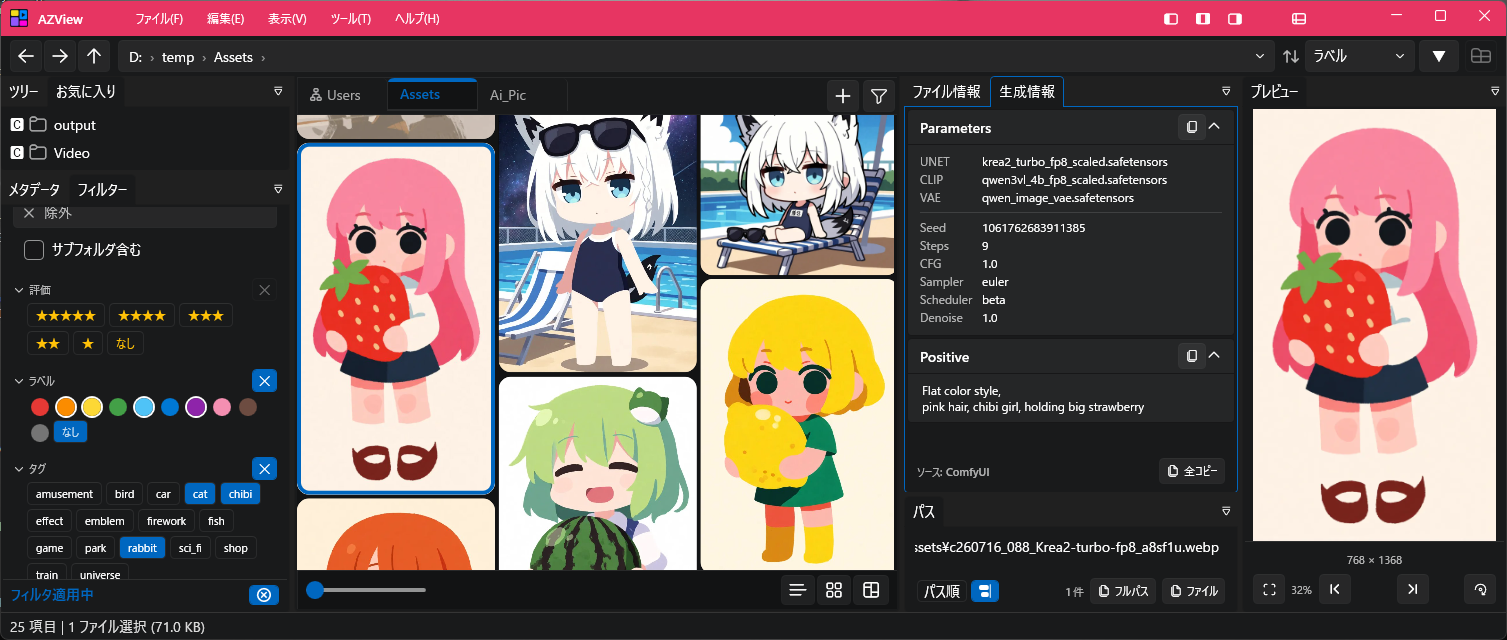This screenshot has height=640, width=1507.
Task: Click the AZView app logo
Action: (x=19, y=18)
